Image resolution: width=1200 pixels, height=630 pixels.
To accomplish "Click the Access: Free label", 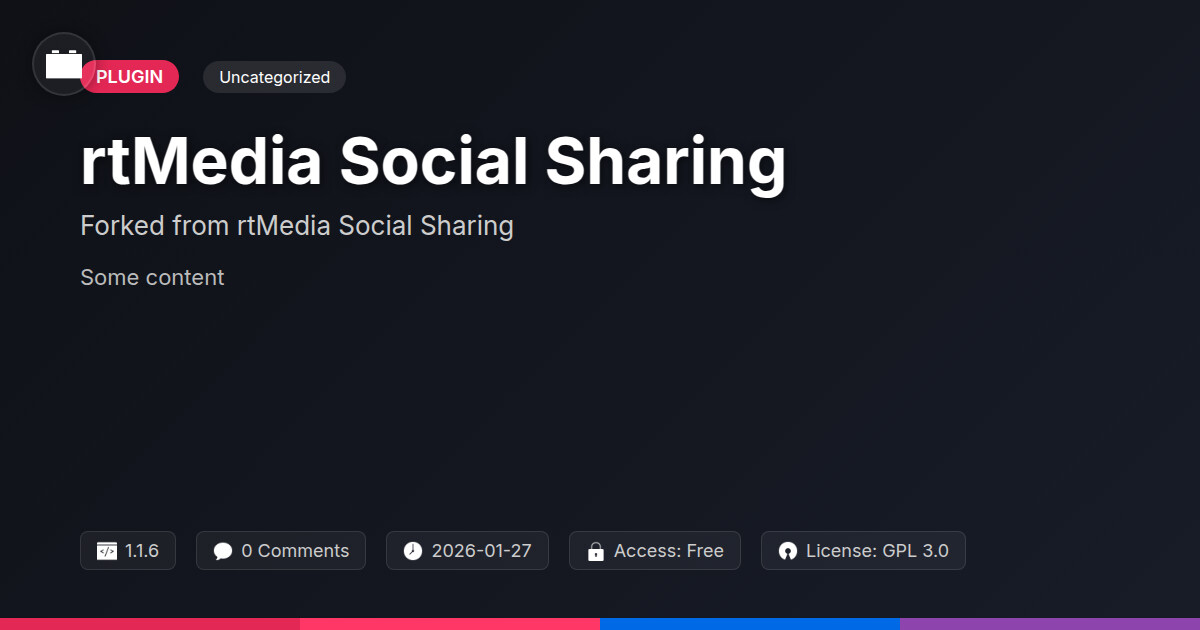I will tap(668, 551).
